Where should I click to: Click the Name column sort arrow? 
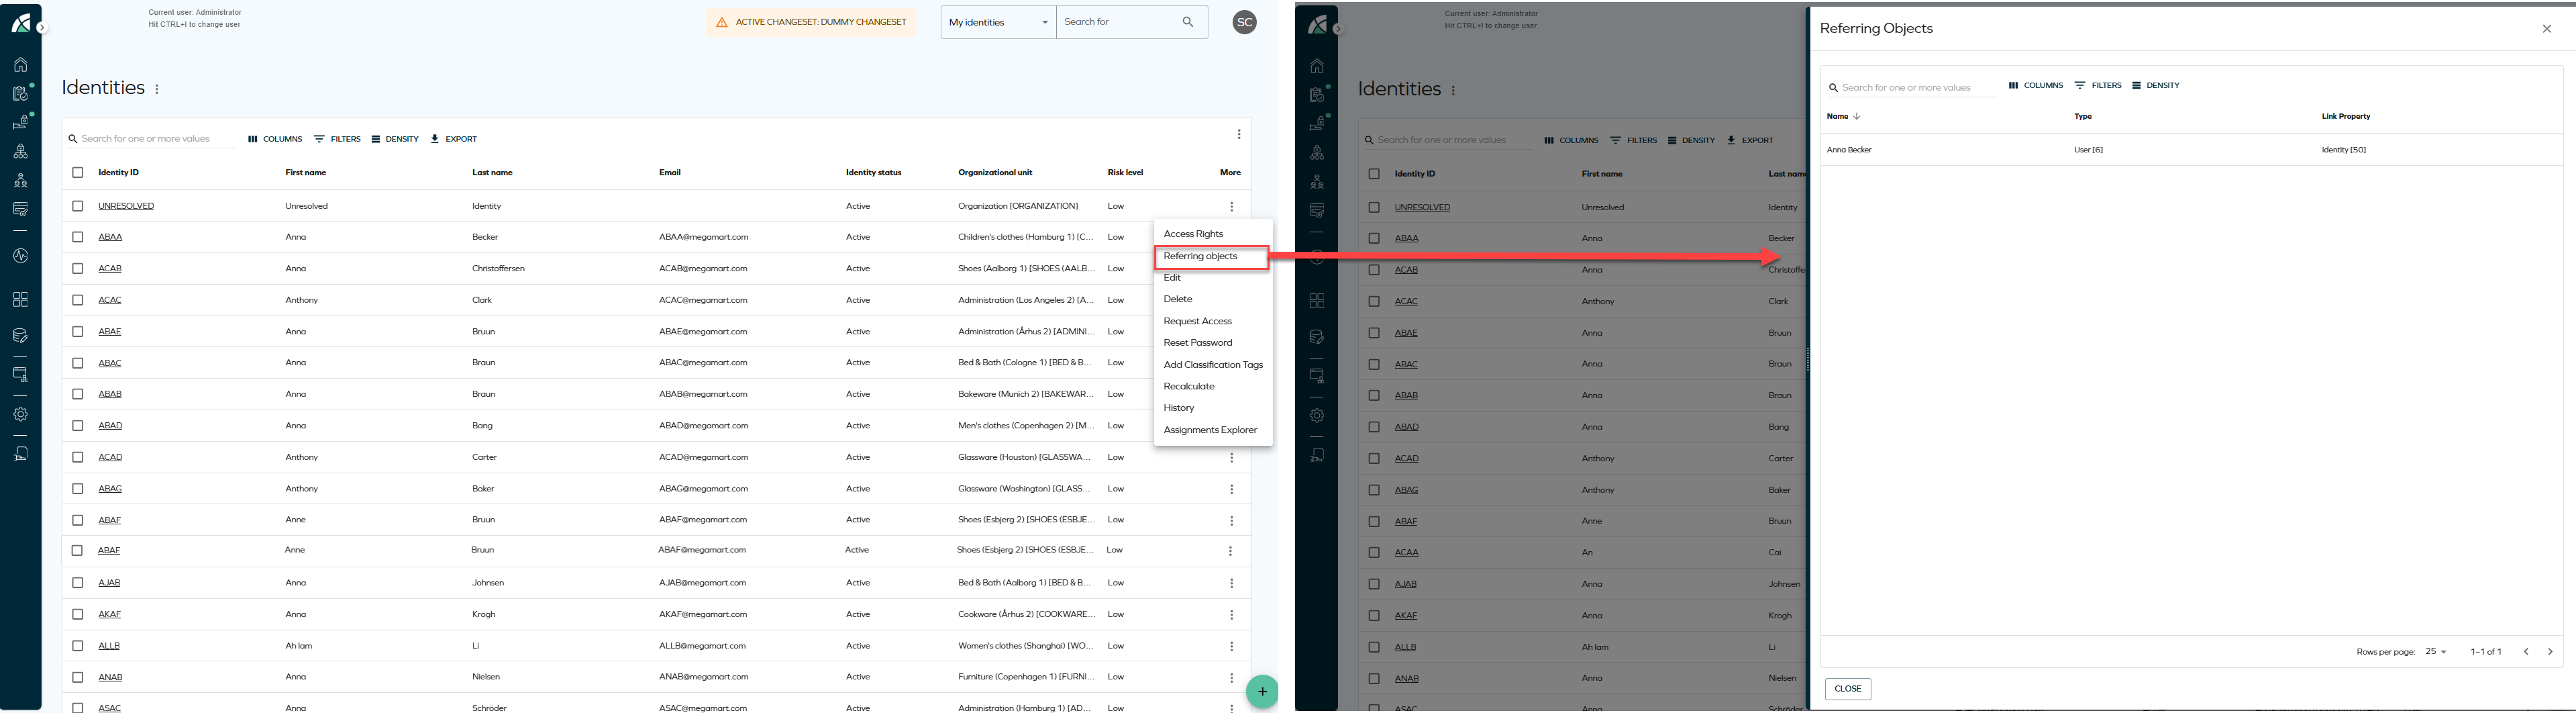click(x=1857, y=116)
